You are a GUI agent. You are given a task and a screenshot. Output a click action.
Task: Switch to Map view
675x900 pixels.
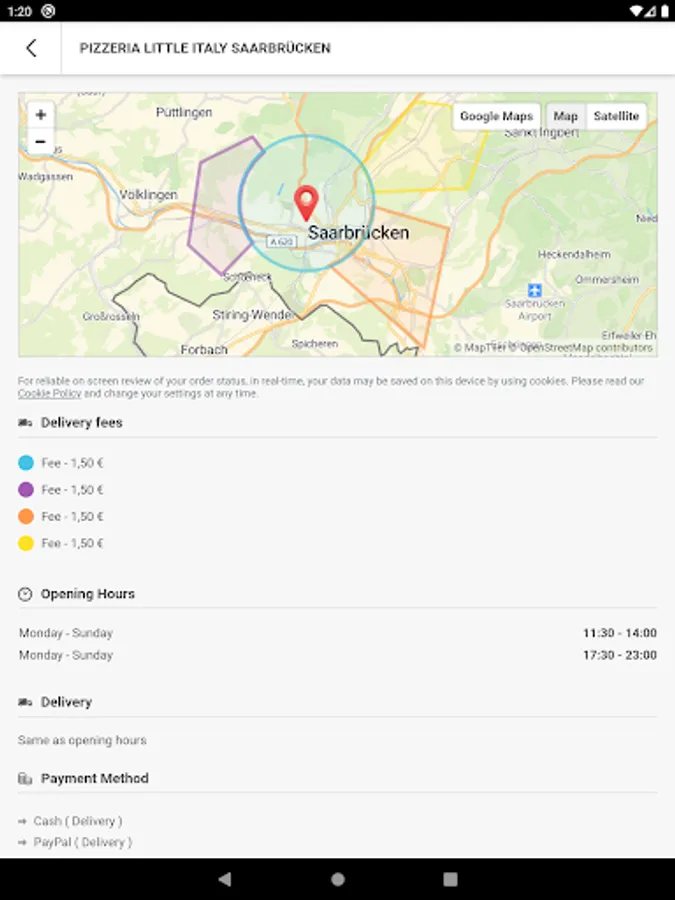click(565, 116)
